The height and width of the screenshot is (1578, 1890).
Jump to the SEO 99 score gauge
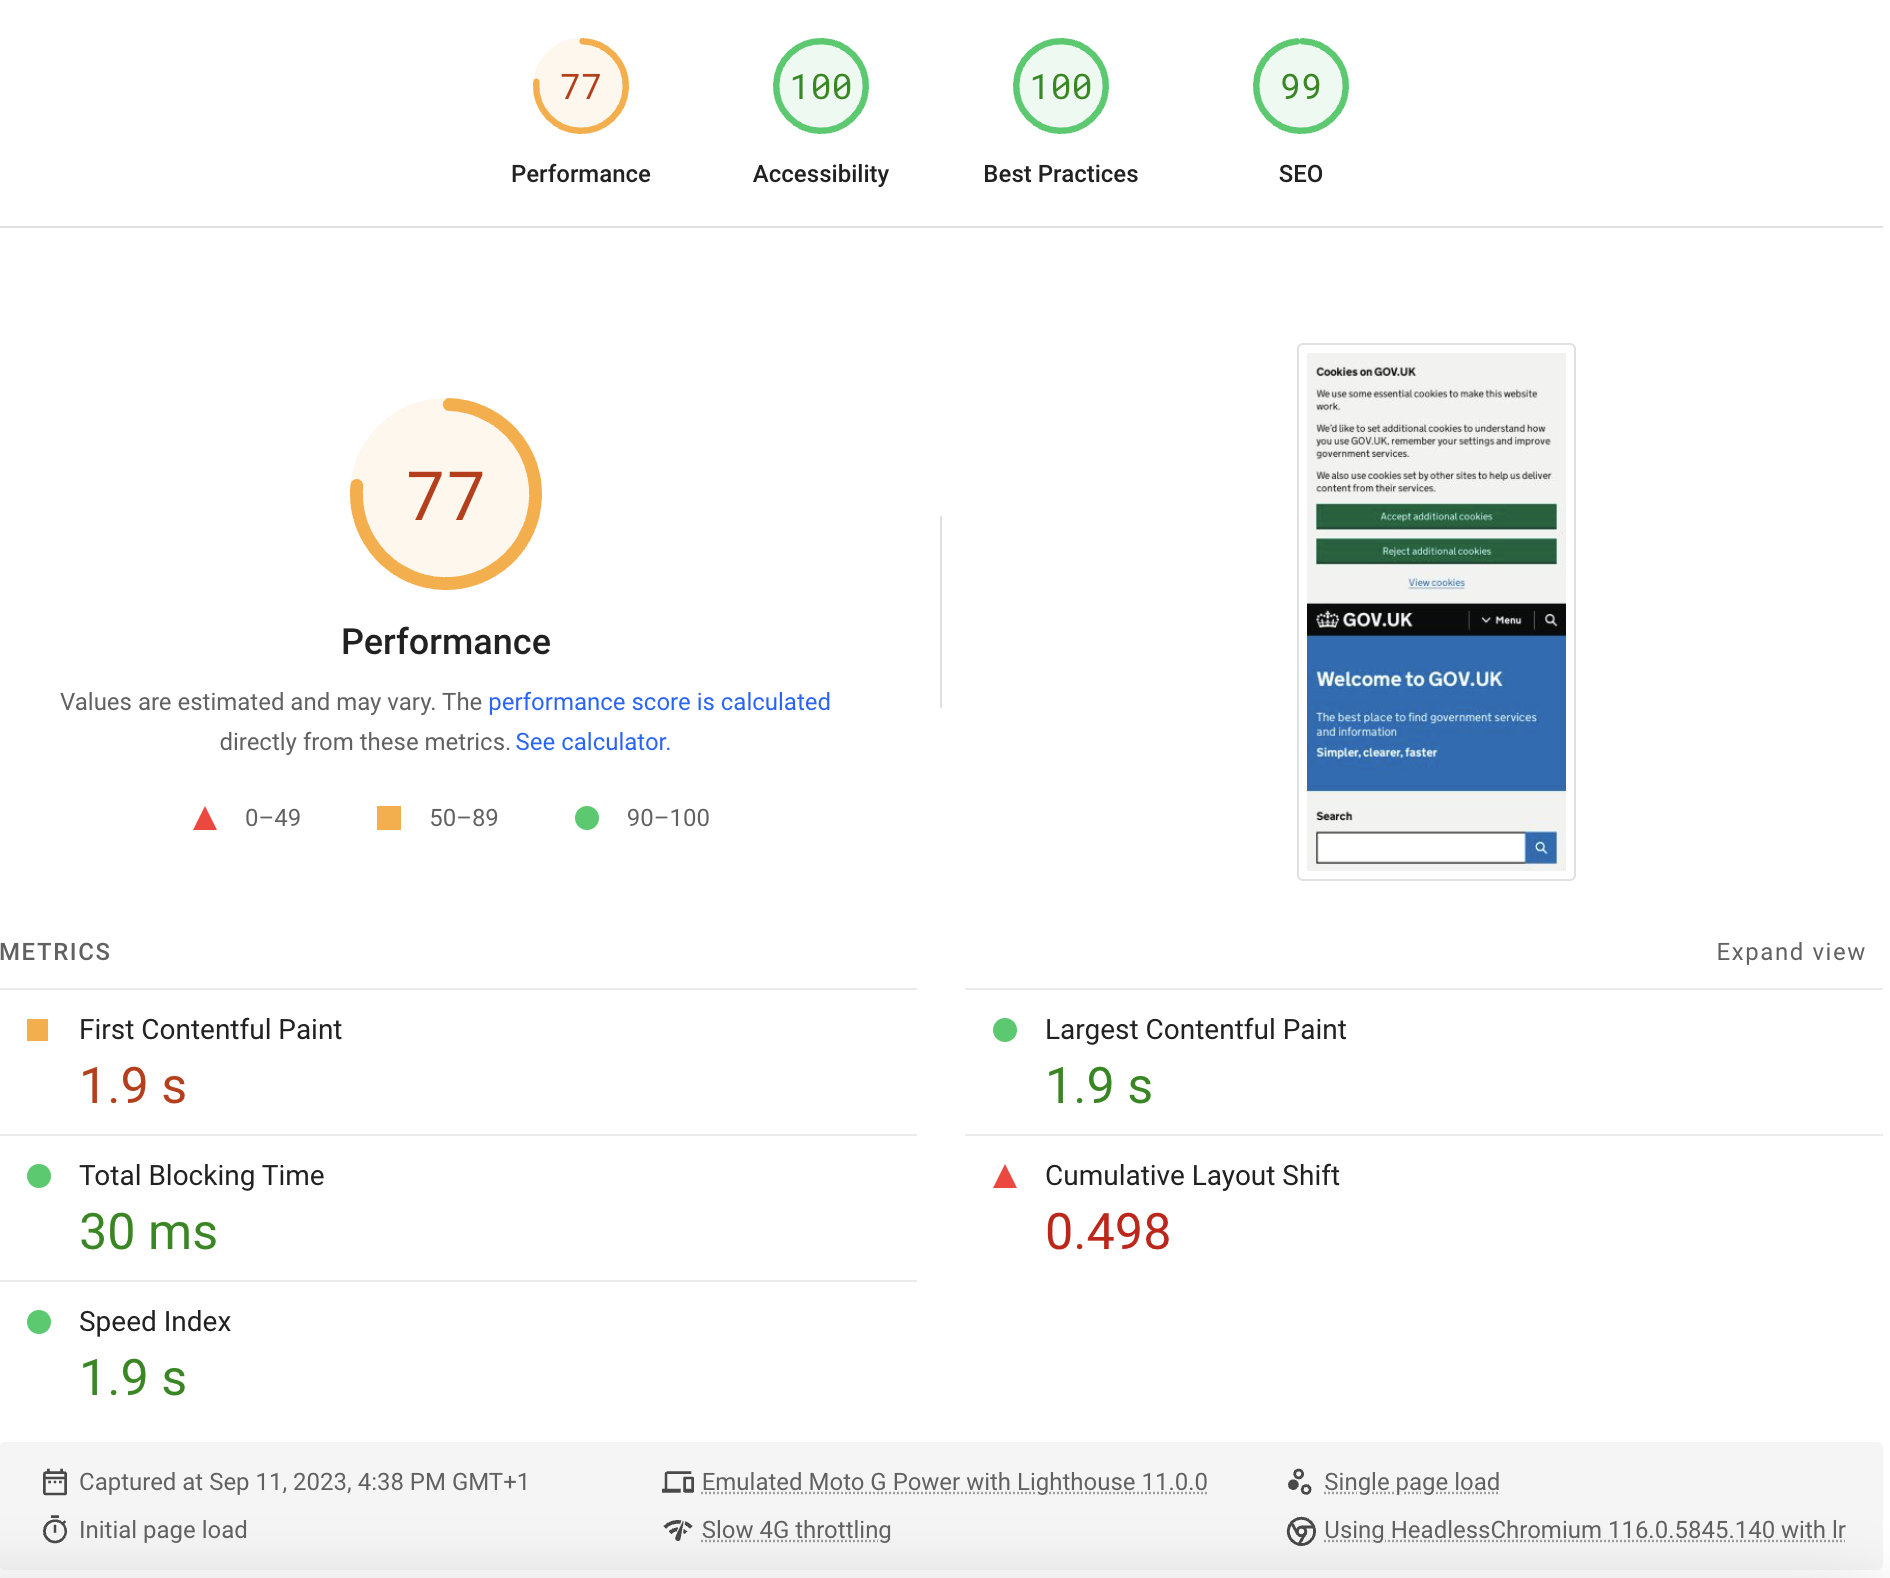[x=1300, y=87]
